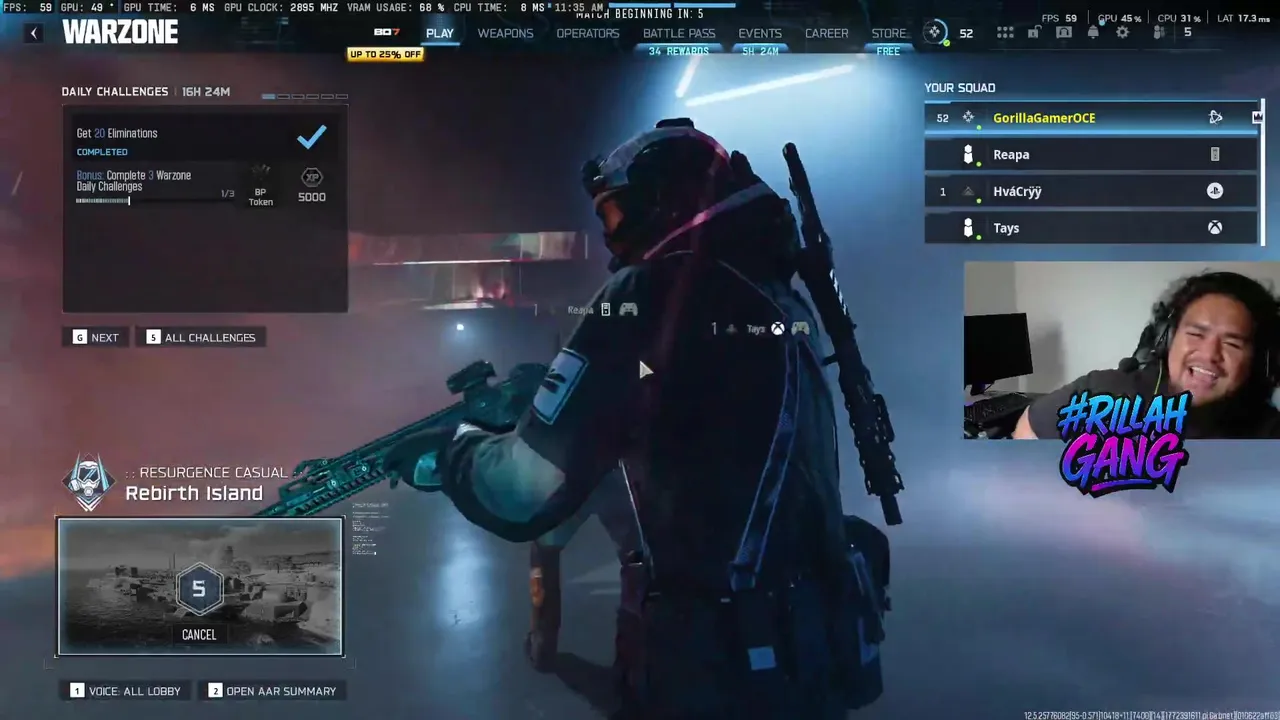Click the 5000 XP reward icon
The height and width of the screenshot is (720, 1280).
tap(312, 185)
